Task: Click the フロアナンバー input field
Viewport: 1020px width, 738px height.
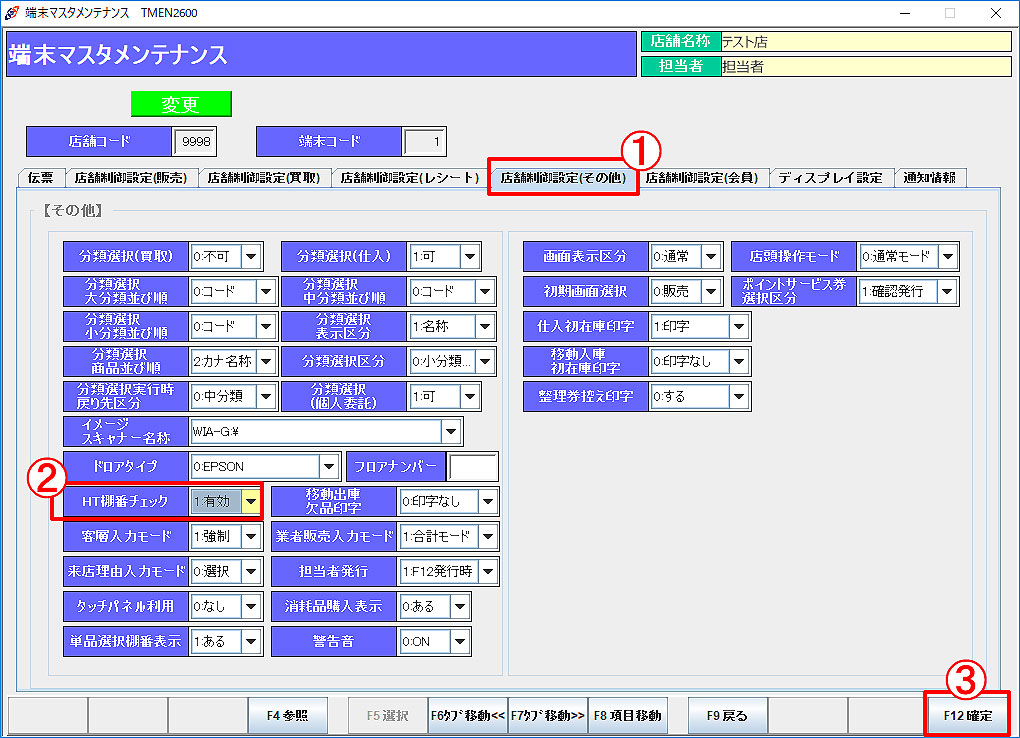Action: 473,466
